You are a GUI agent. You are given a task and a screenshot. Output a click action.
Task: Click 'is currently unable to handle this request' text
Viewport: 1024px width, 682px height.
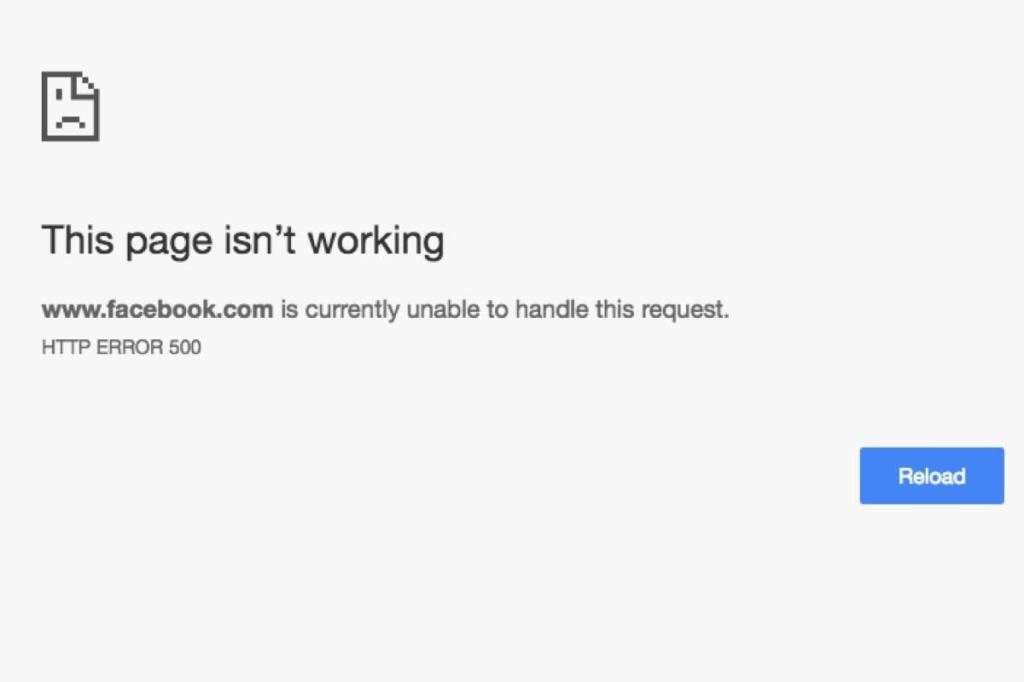click(x=504, y=309)
